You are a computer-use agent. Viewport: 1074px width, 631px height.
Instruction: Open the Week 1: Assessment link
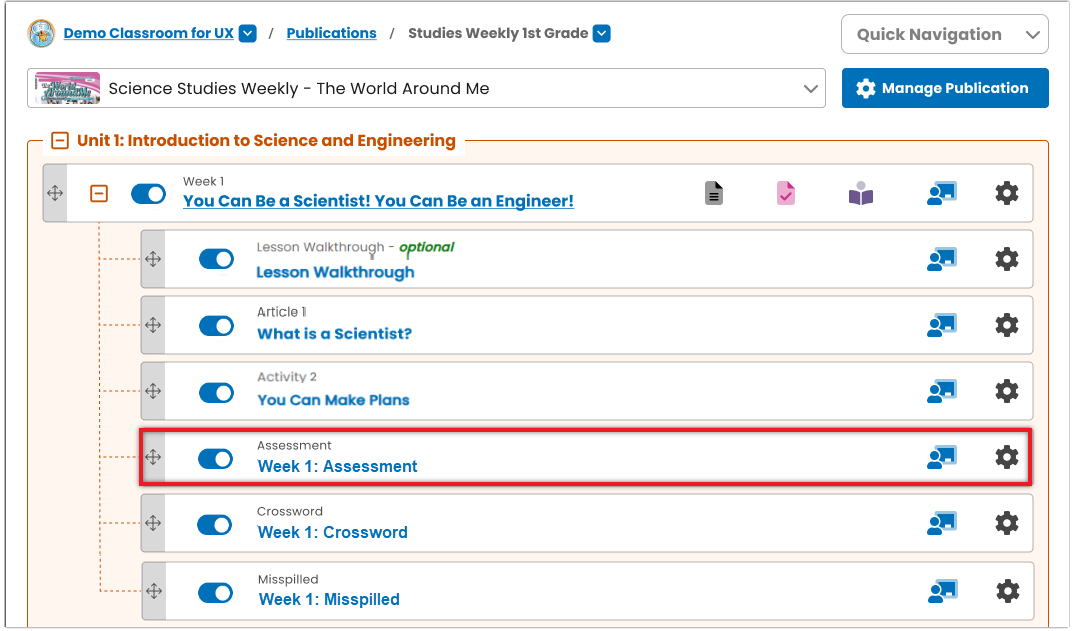tap(337, 466)
